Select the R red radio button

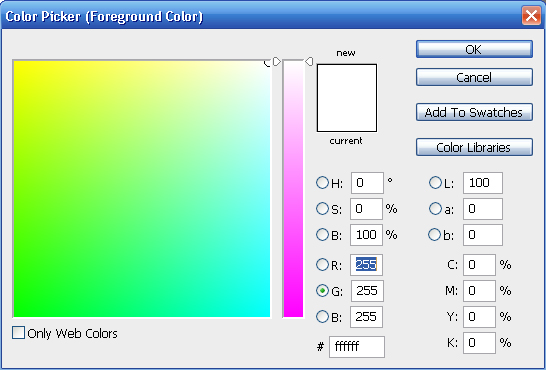322,265
